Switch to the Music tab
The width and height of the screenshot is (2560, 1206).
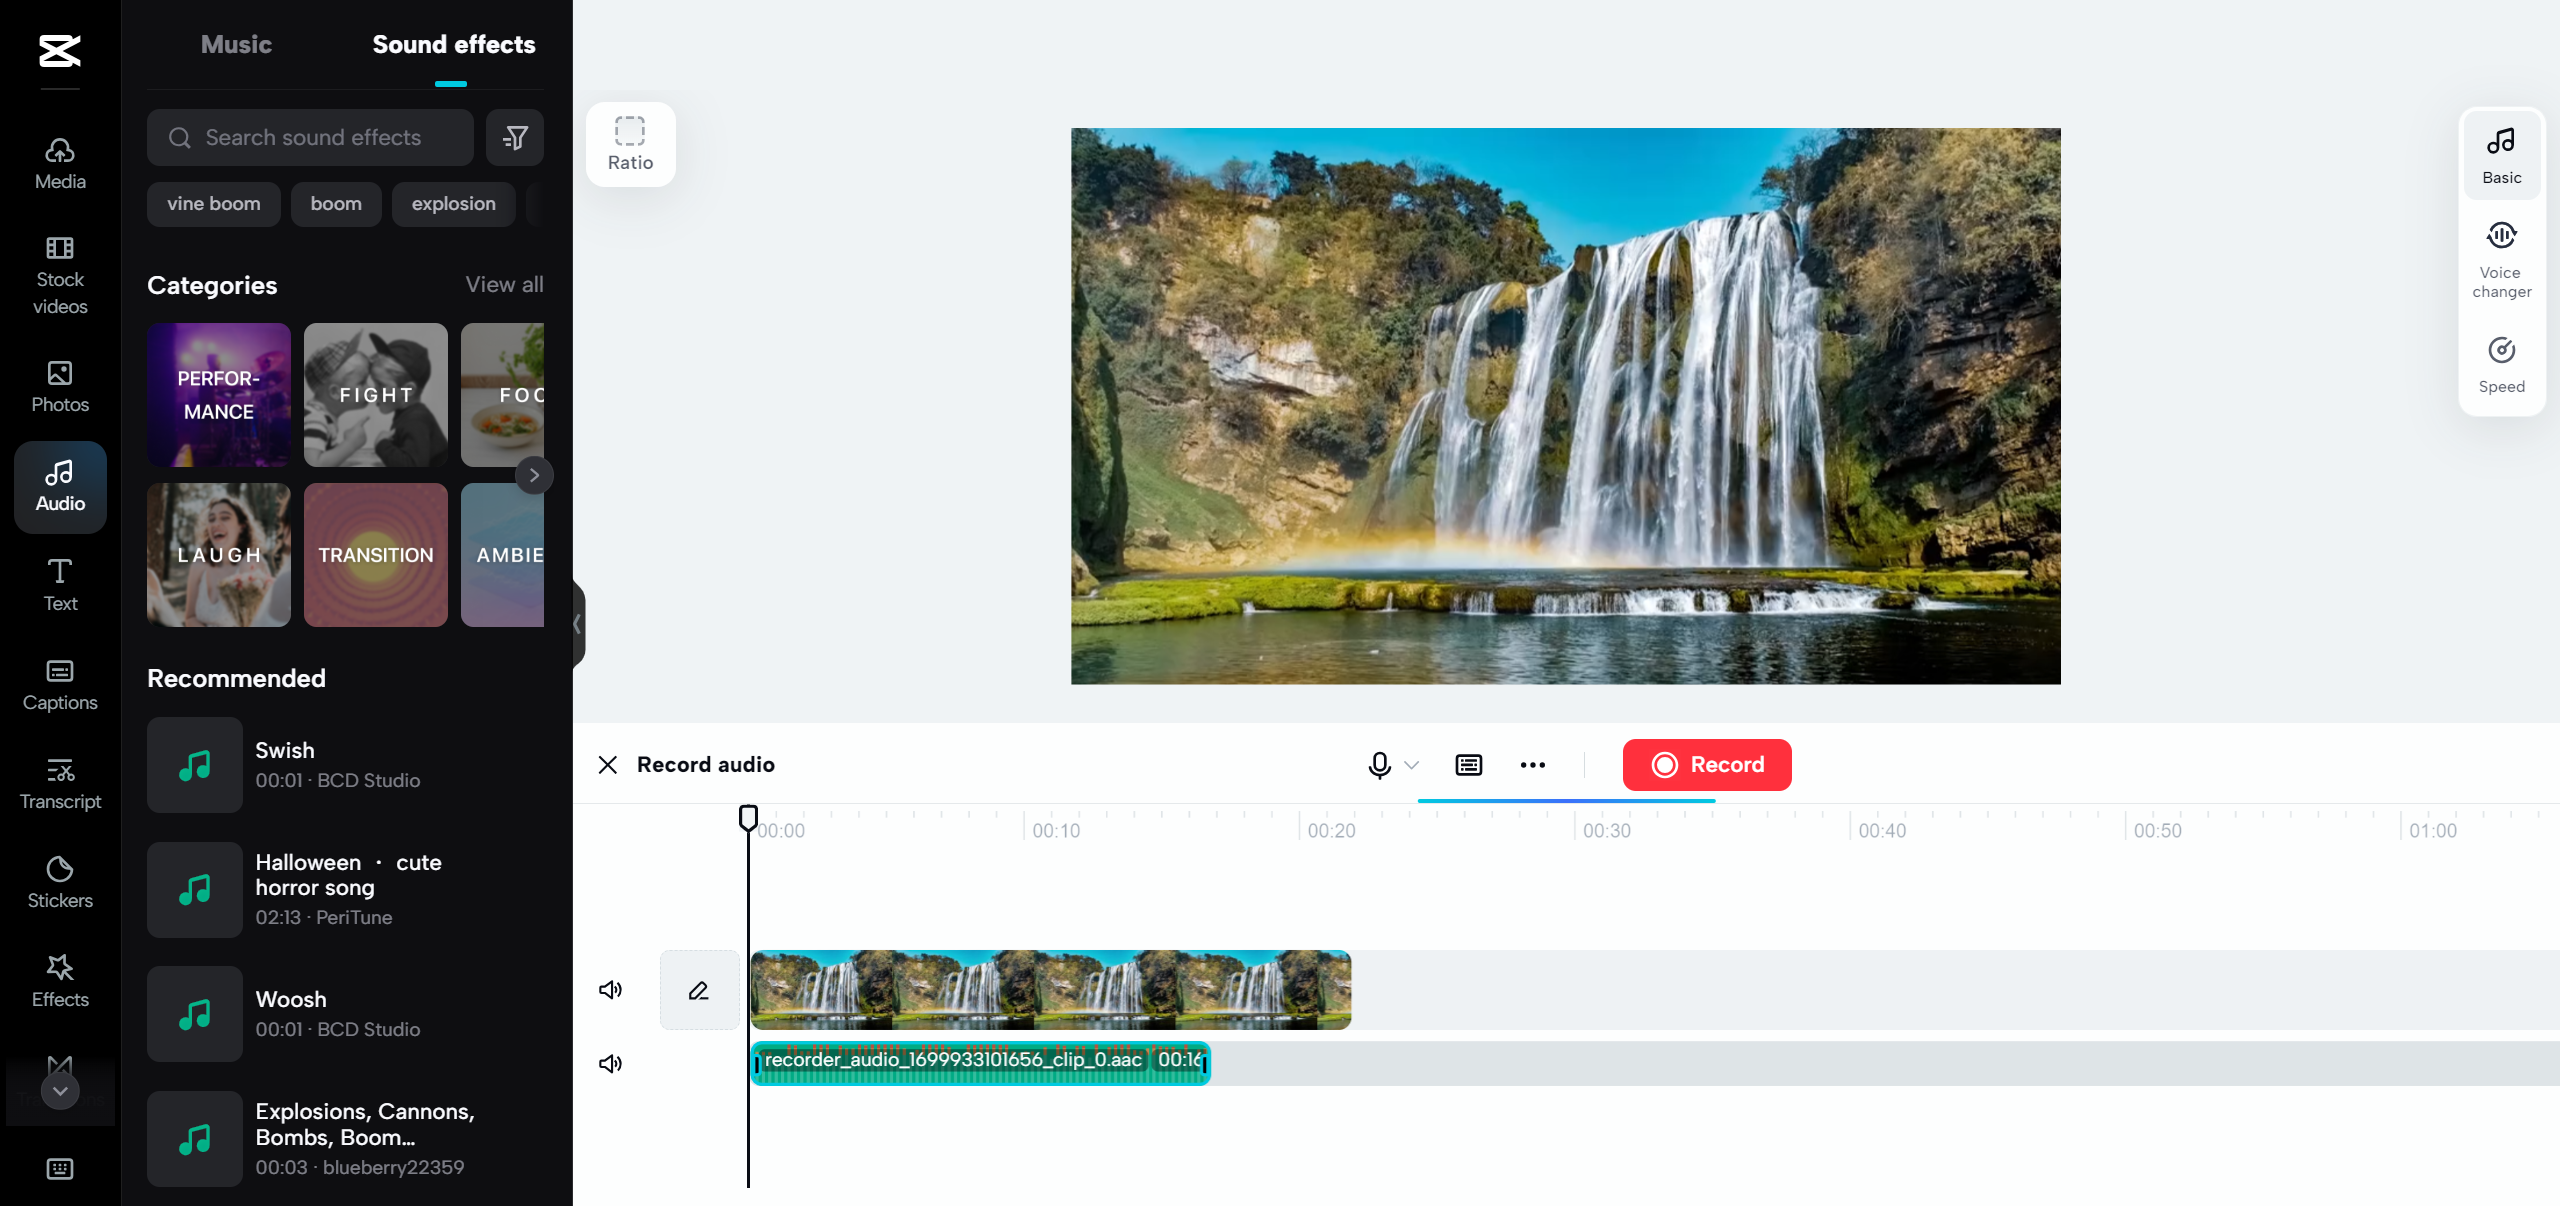(236, 45)
